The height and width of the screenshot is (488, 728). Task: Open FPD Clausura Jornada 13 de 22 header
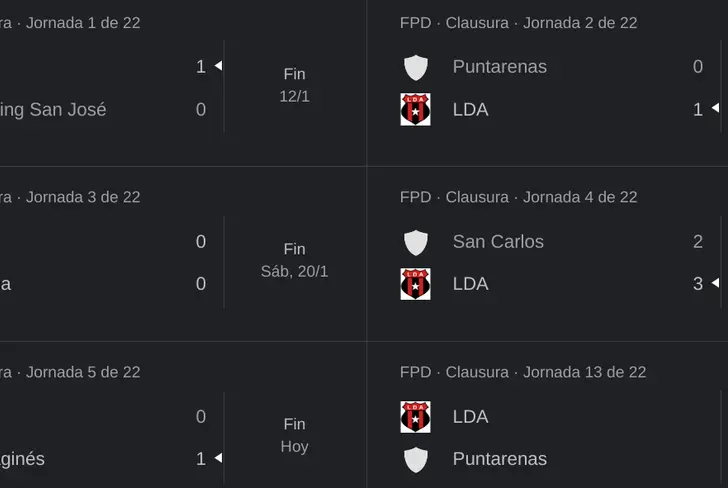coord(522,372)
